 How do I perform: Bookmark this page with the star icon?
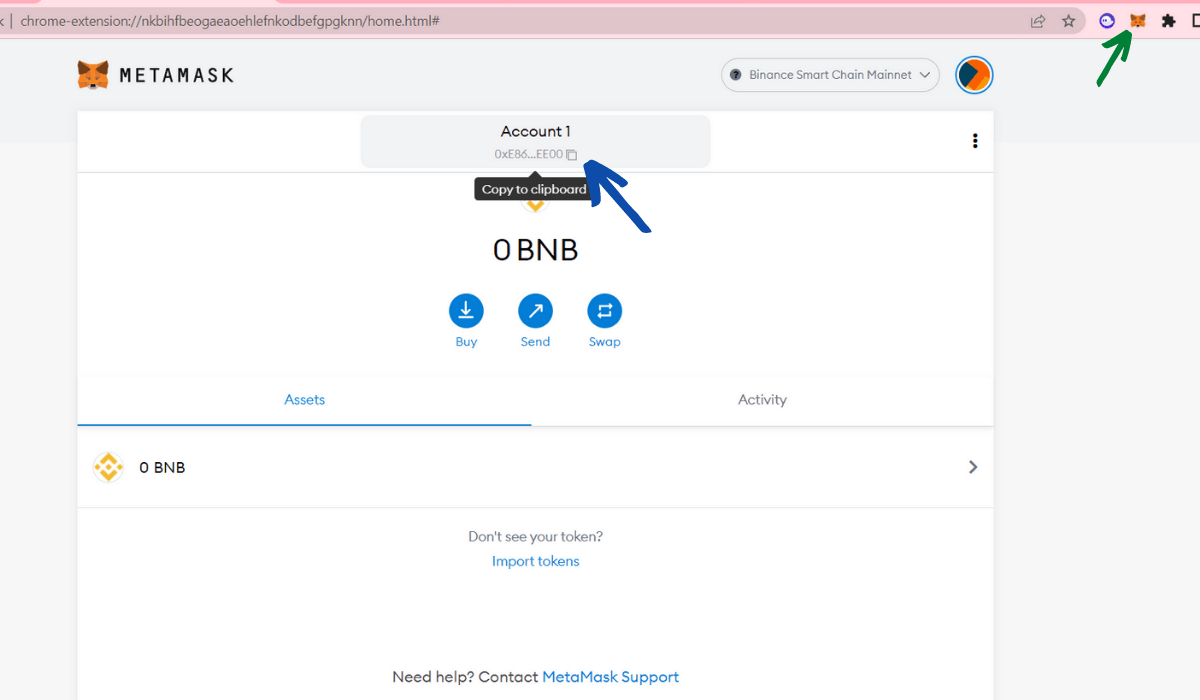(x=1068, y=20)
